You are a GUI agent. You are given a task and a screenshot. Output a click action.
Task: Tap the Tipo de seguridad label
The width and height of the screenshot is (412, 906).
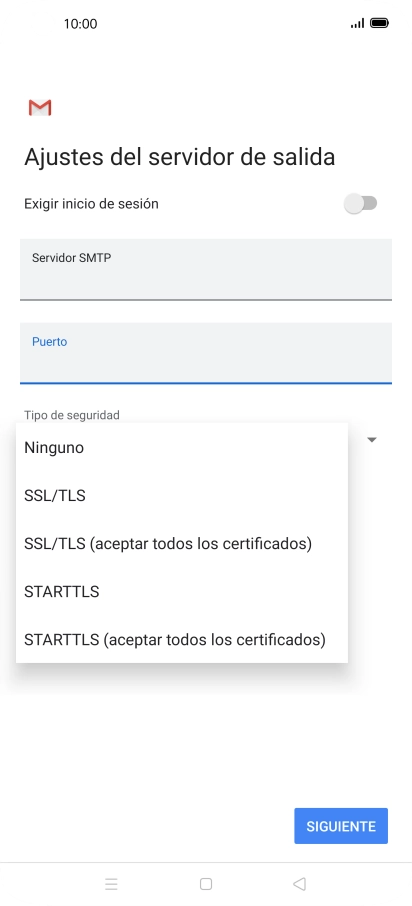(72, 415)
